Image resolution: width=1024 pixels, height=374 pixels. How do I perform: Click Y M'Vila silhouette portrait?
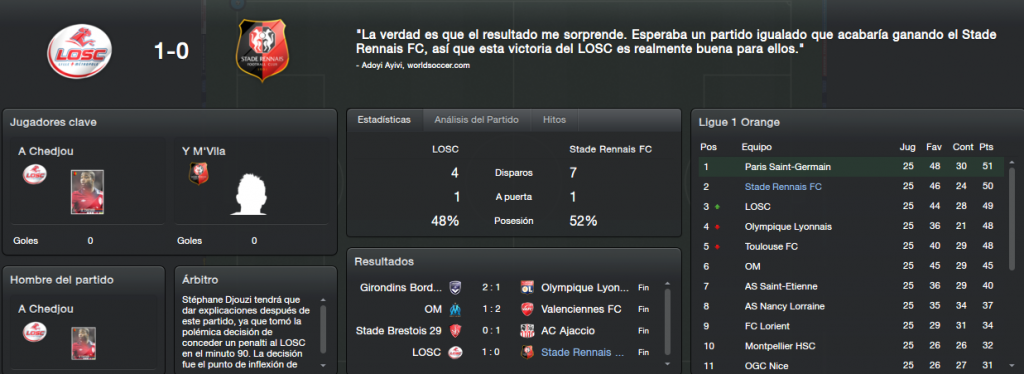point(252,194)
